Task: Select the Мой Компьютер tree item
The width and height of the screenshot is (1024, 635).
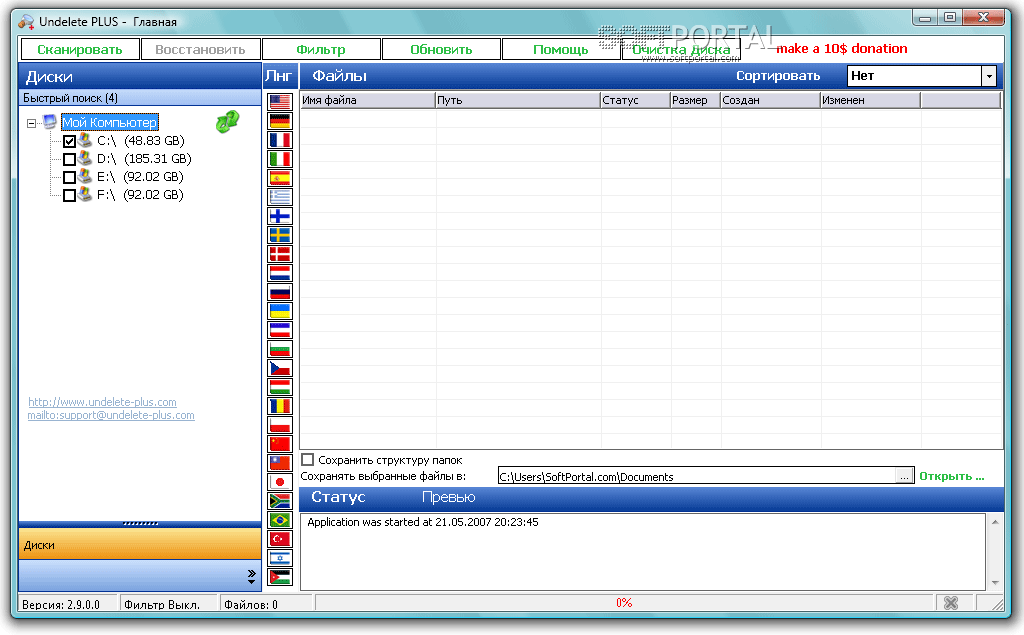Action: (110, 122)
